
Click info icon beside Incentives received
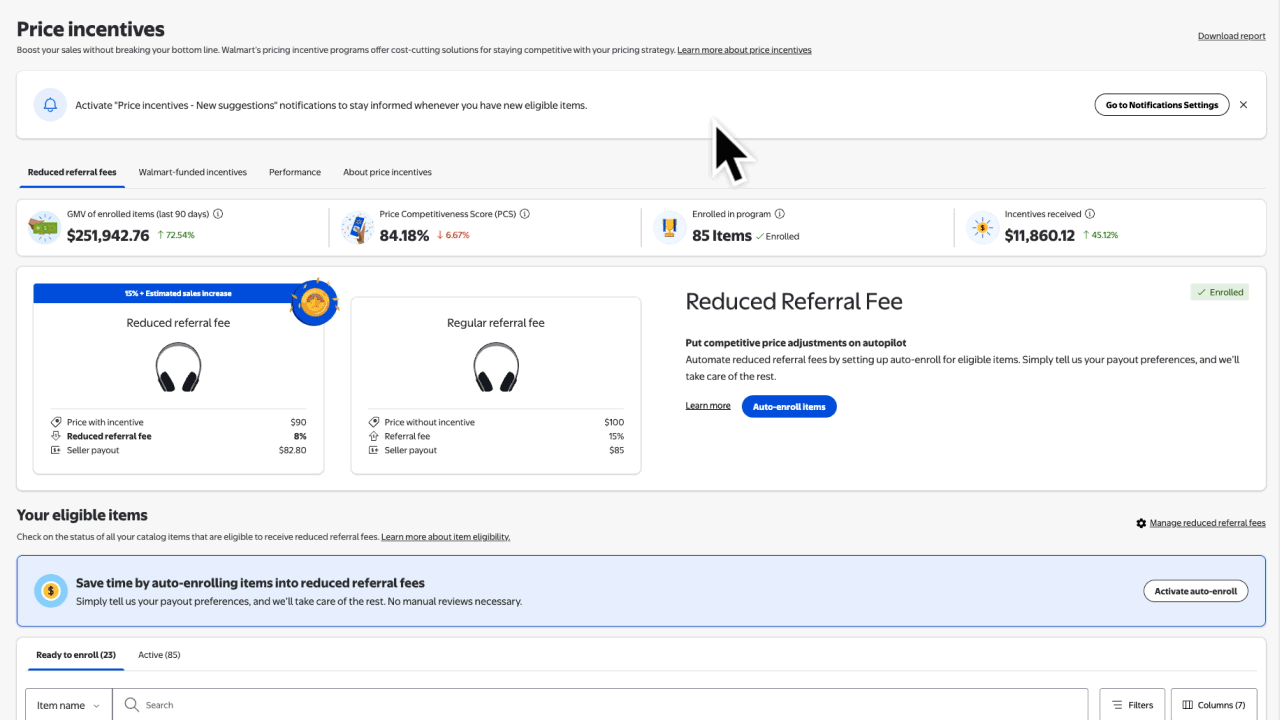[x=1090, y=214]
